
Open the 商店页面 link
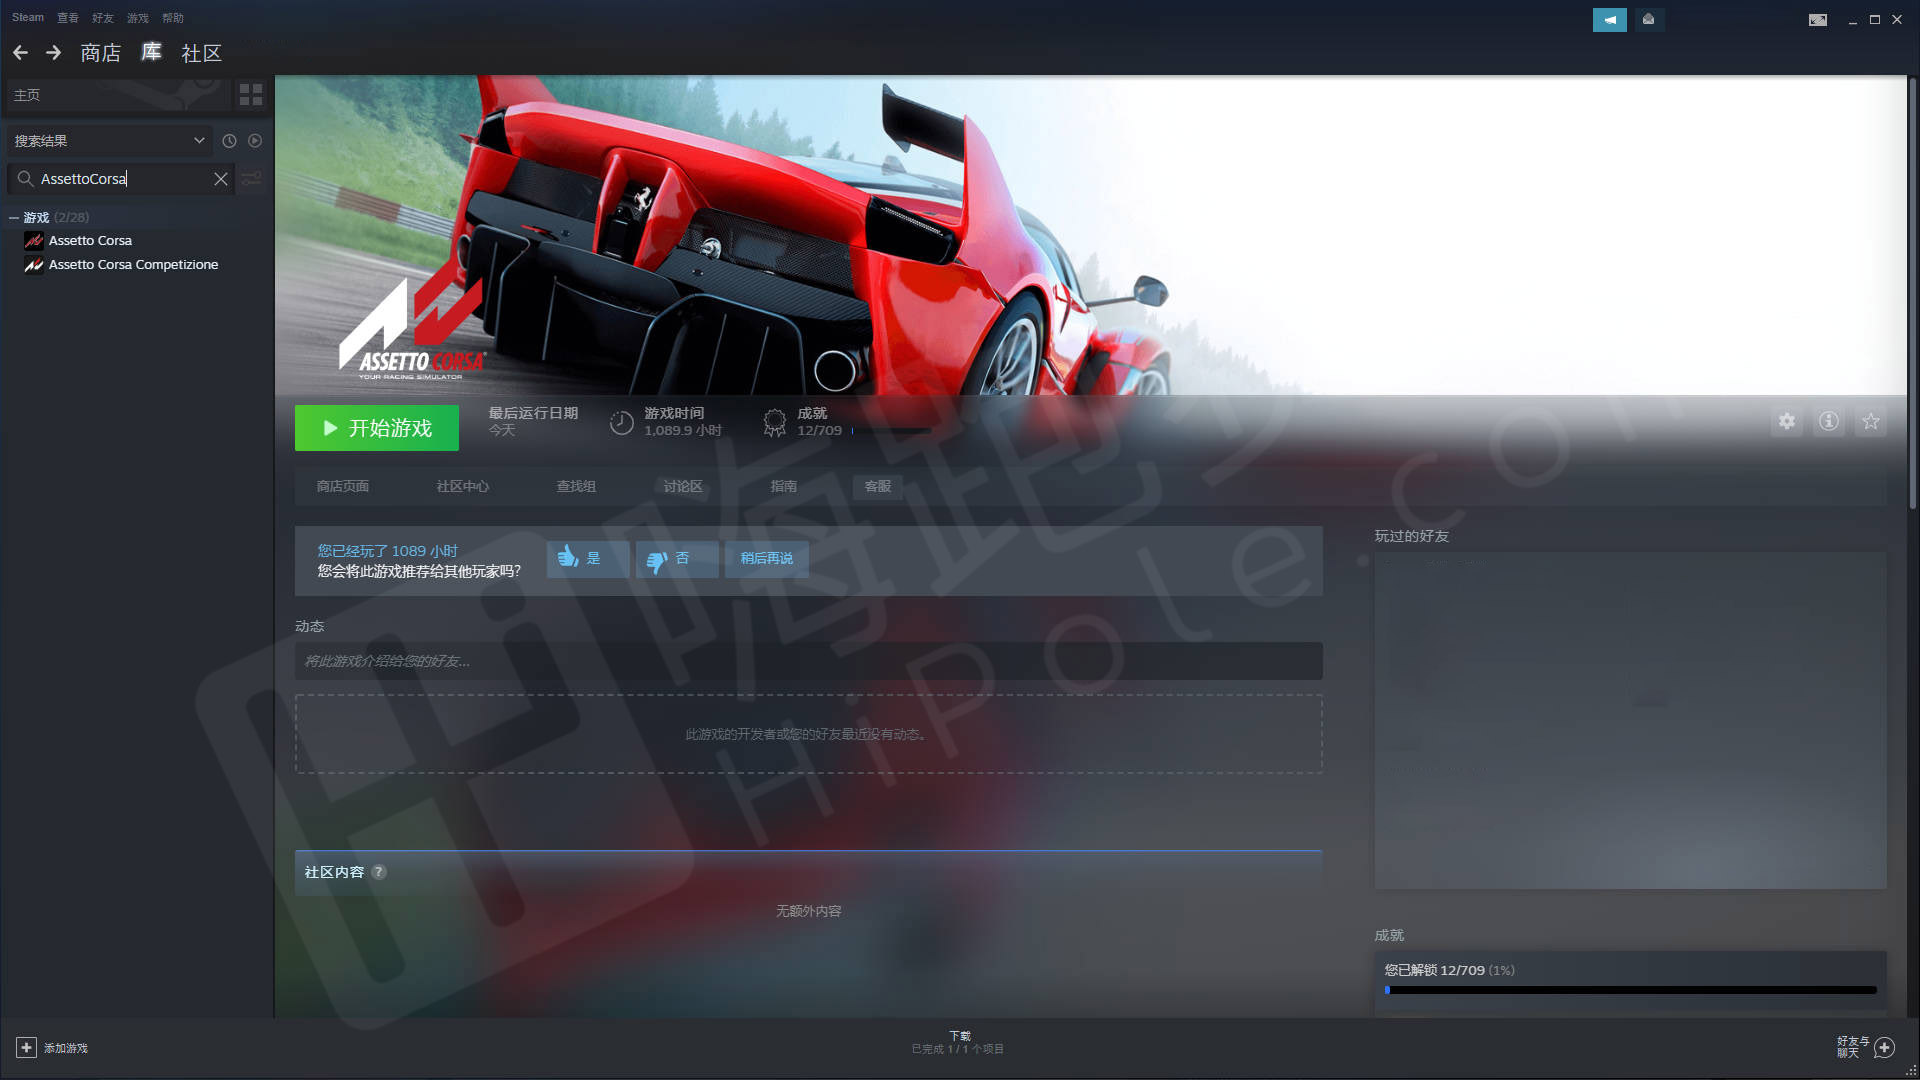coord(343,486)
